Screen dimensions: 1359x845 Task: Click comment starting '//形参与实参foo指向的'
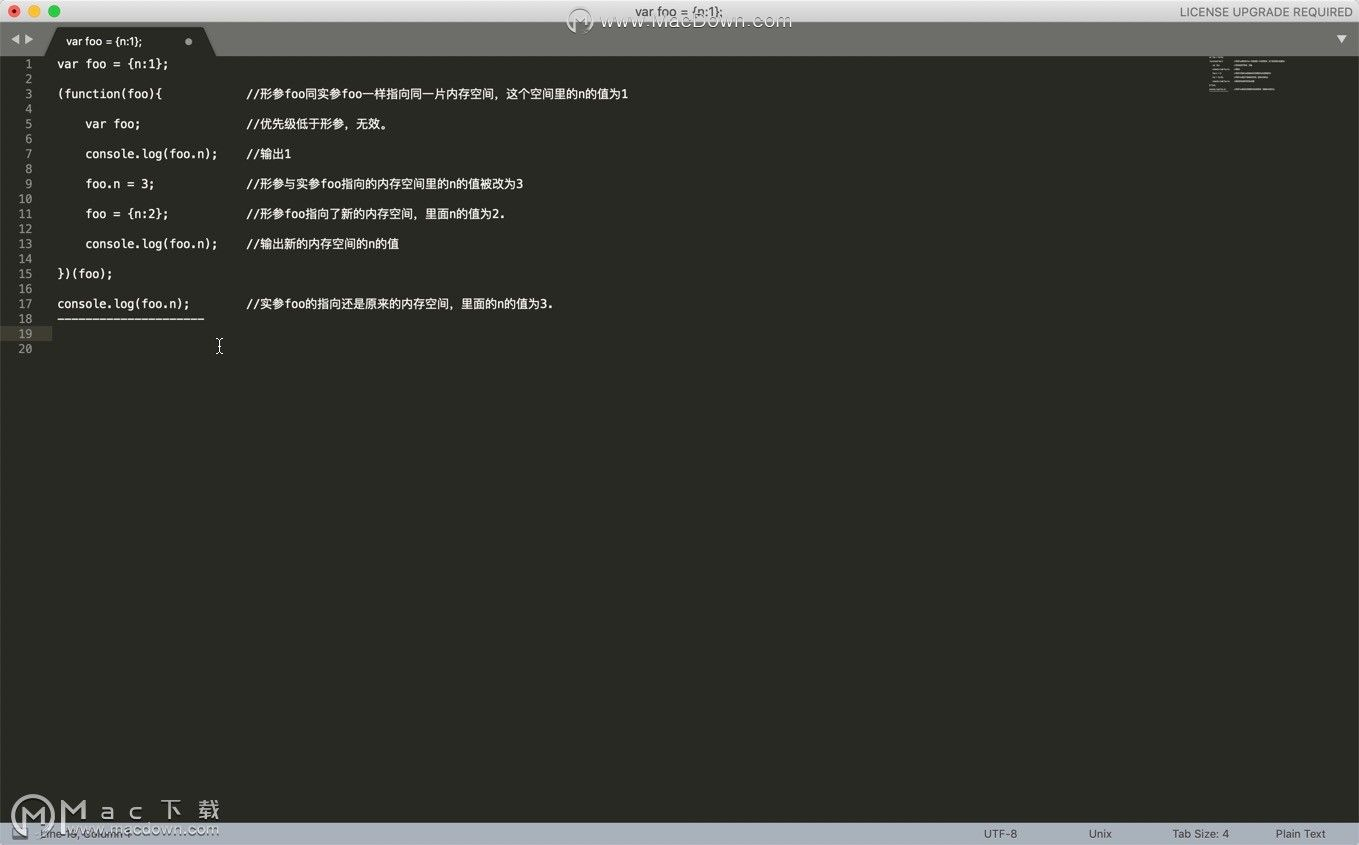[385, 184]
